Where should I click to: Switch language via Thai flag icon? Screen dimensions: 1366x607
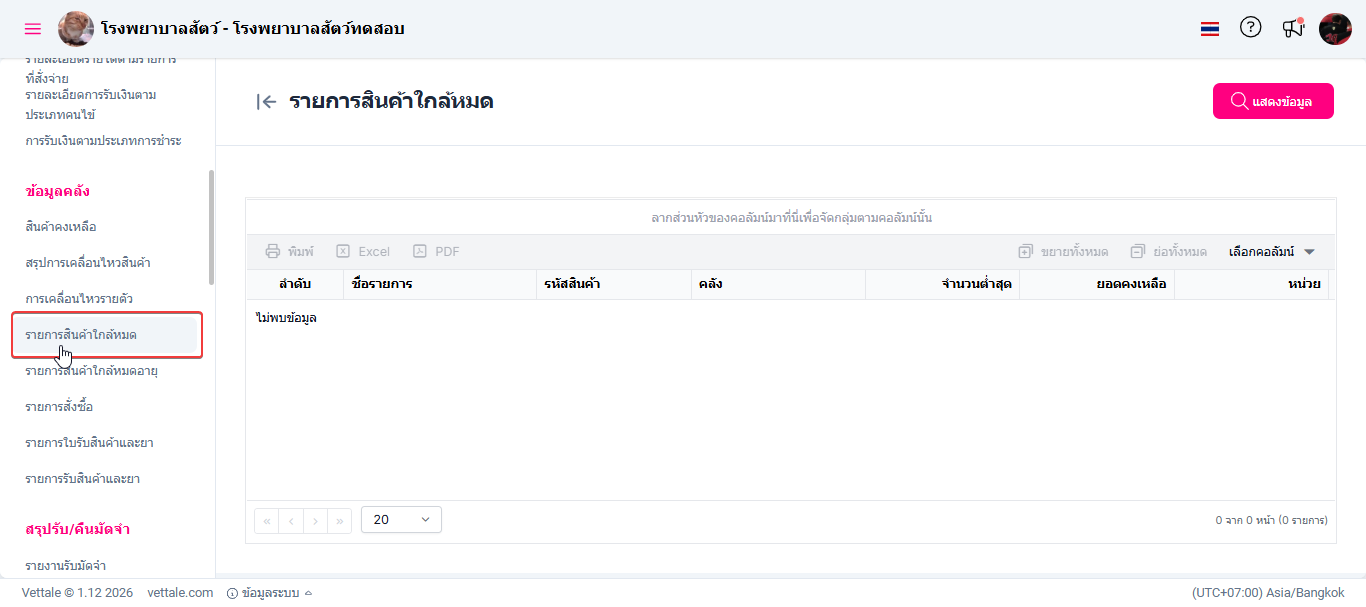coord(1210,29)
